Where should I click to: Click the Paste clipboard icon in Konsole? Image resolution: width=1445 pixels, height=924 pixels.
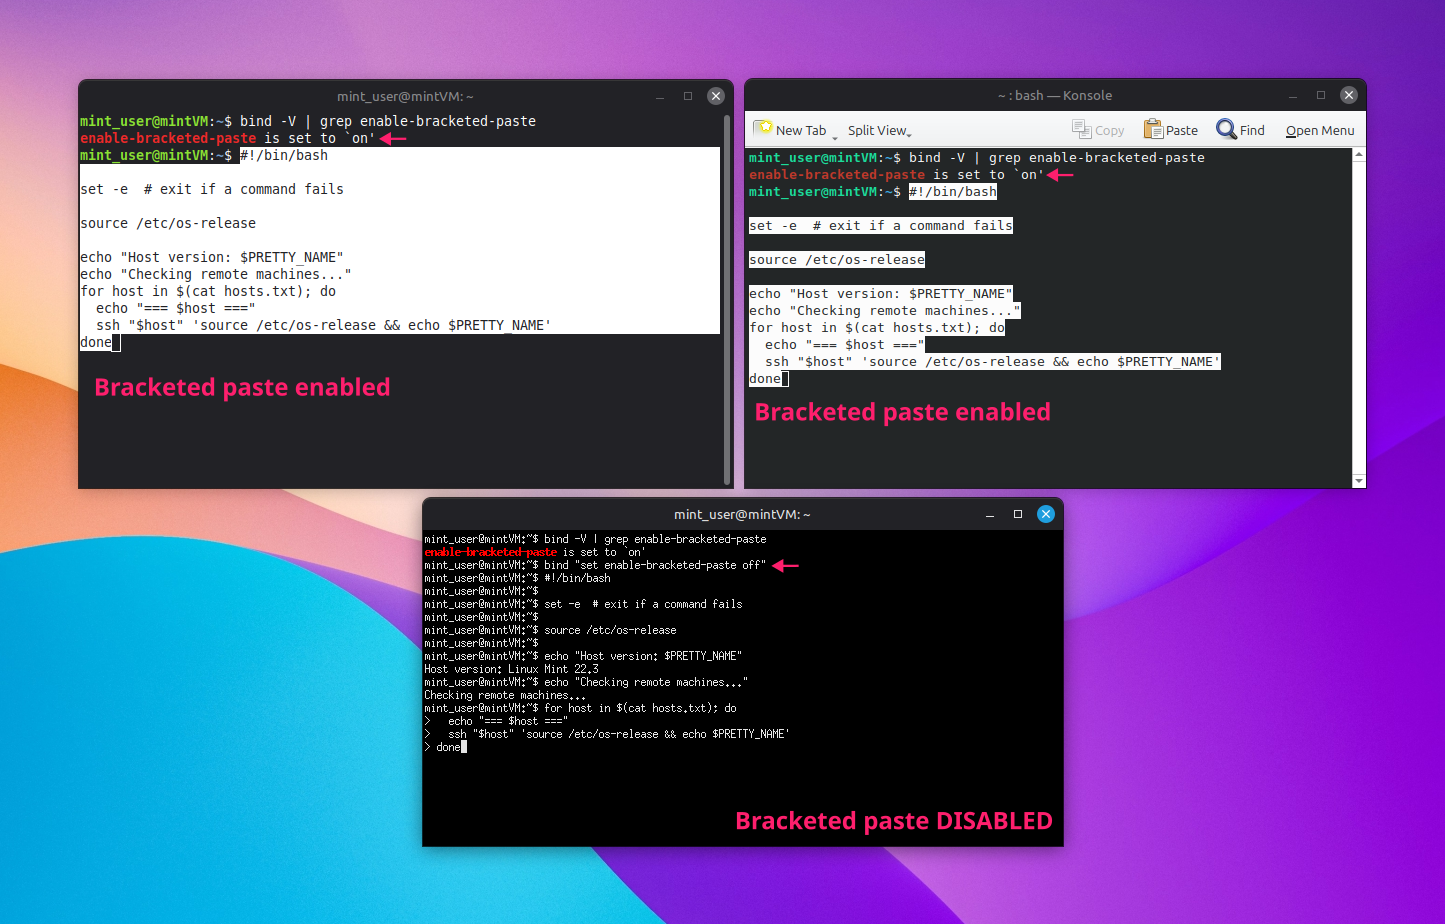click(x=1153, y=130)
